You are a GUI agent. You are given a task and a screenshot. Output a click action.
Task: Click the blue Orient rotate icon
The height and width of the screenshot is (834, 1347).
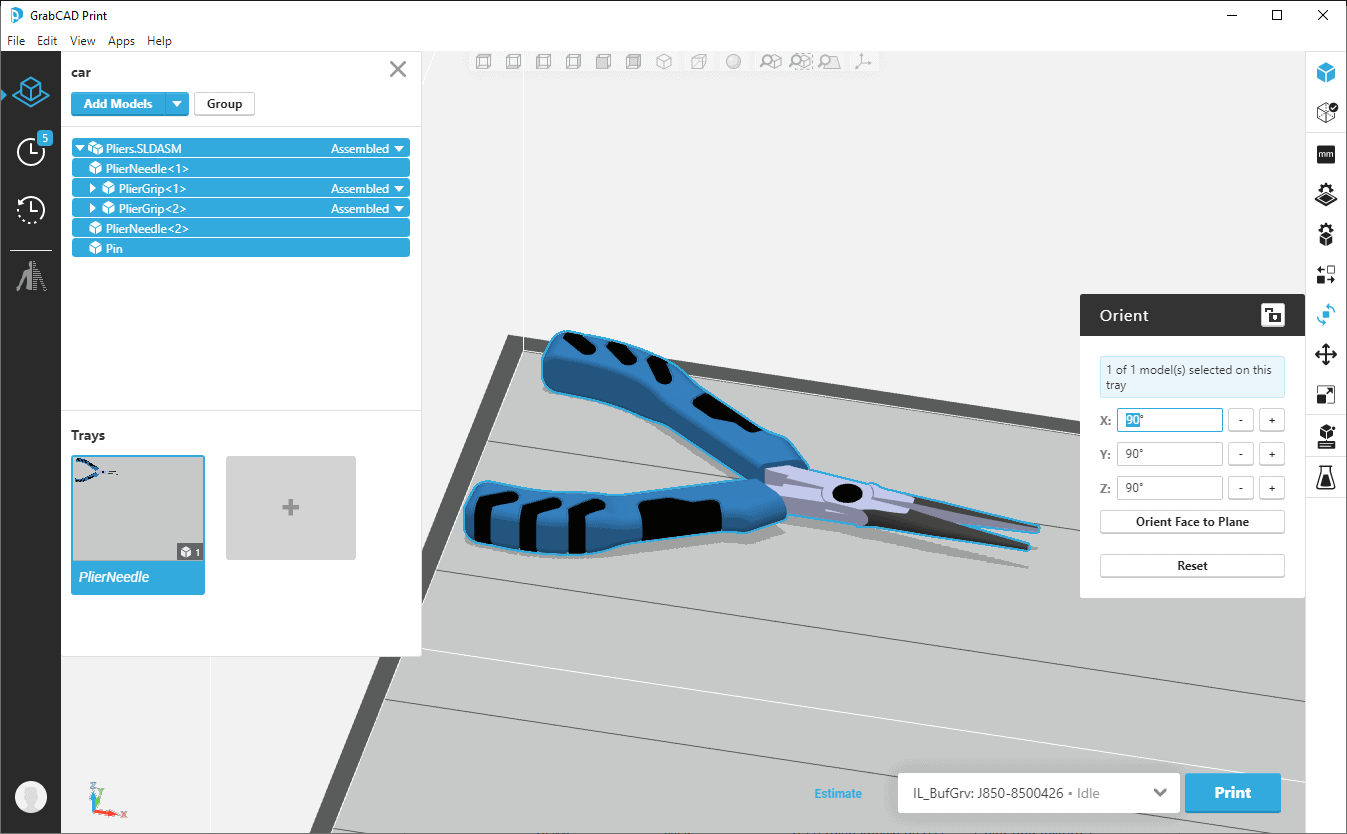[1326, 314]
